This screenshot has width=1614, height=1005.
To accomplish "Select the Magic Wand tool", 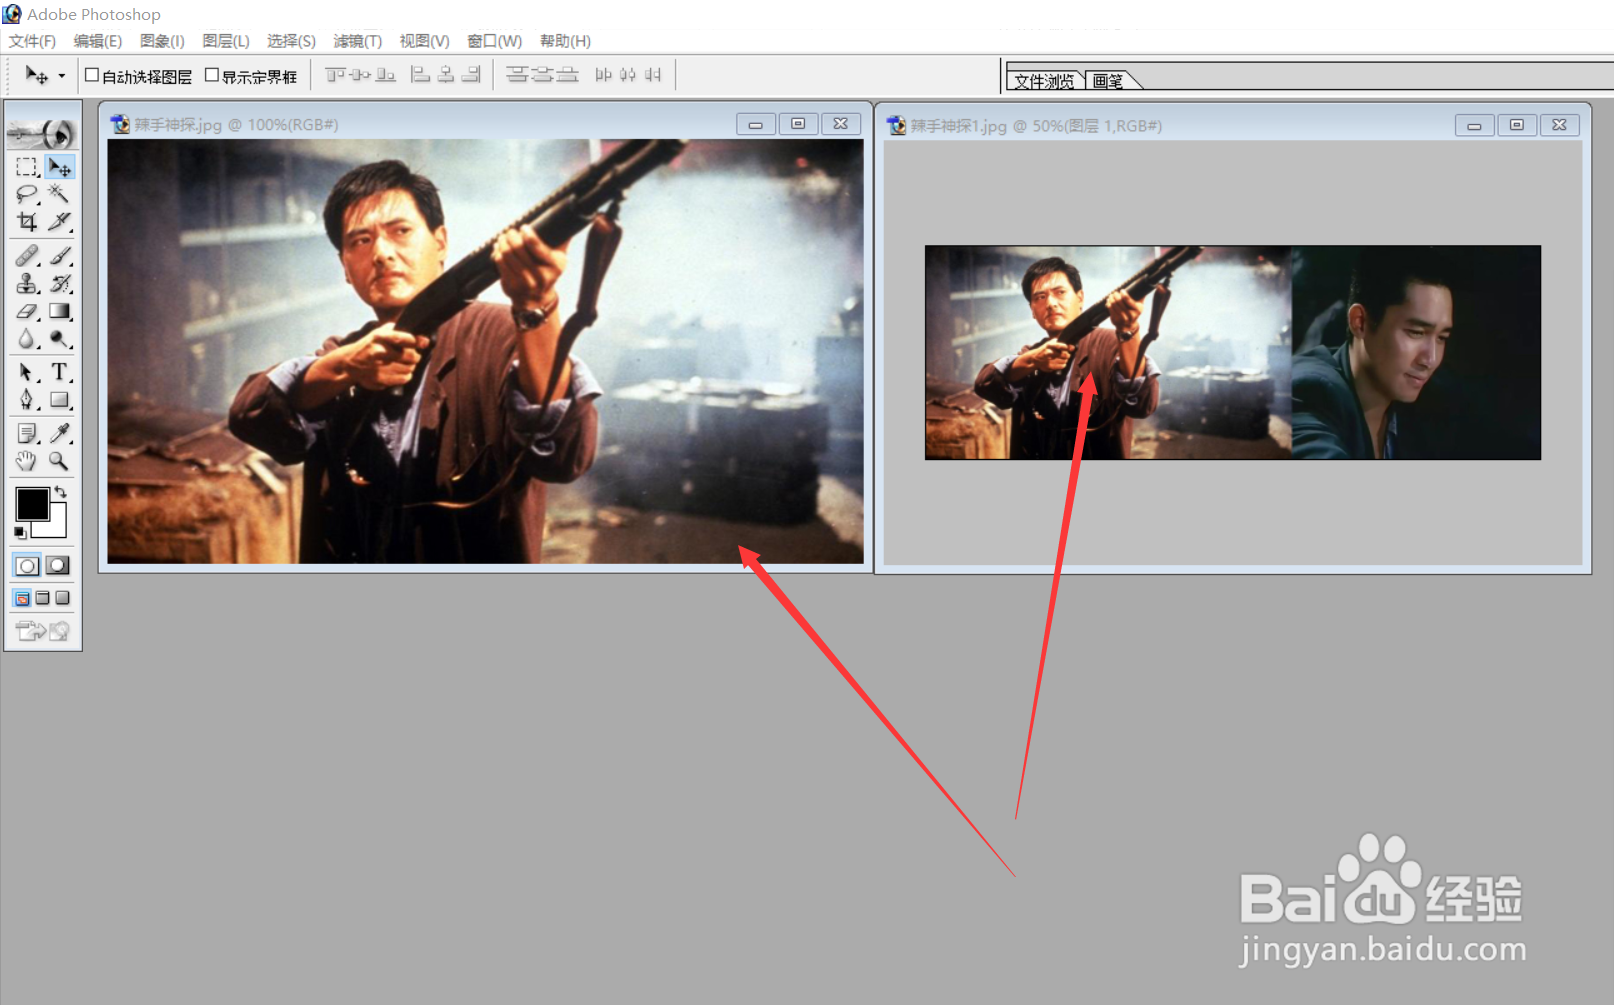I will (x=59, y=194).
